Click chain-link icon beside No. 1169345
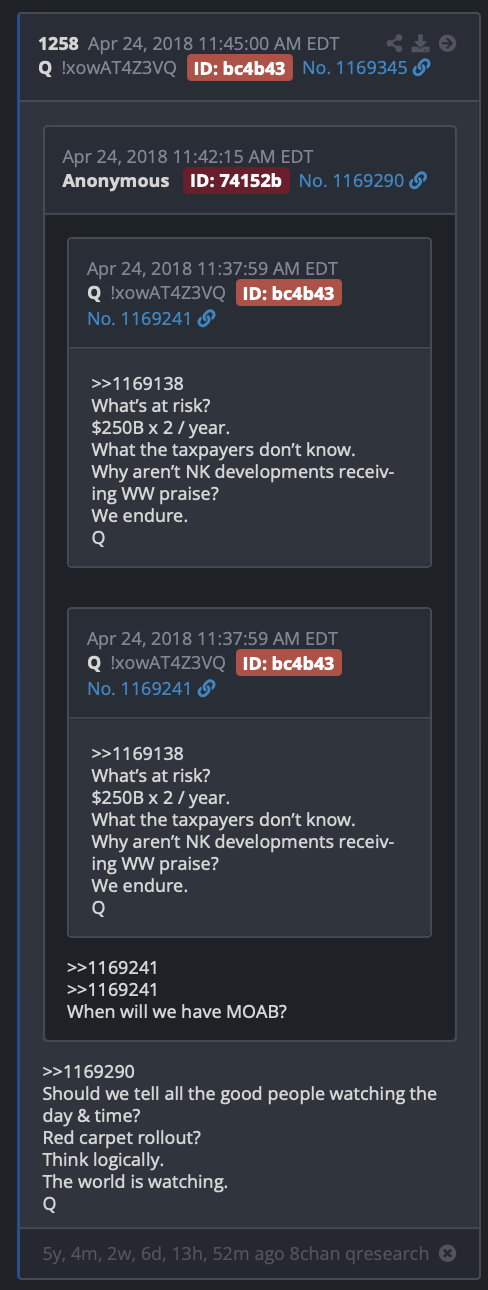Viewport: 488px width, 1290px height. pos(422,68)
